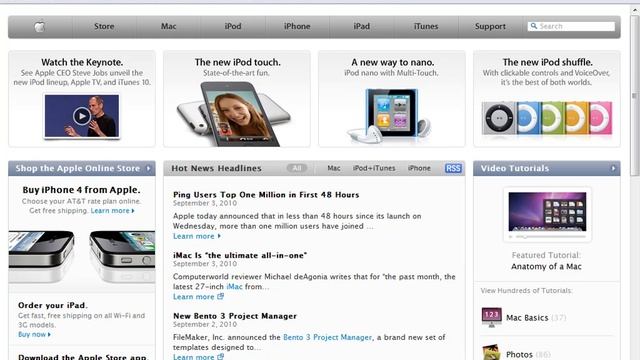This screenshot has width=640, height=360.
Task: Open Shop the Apple Online Store header
Action: 78,168
